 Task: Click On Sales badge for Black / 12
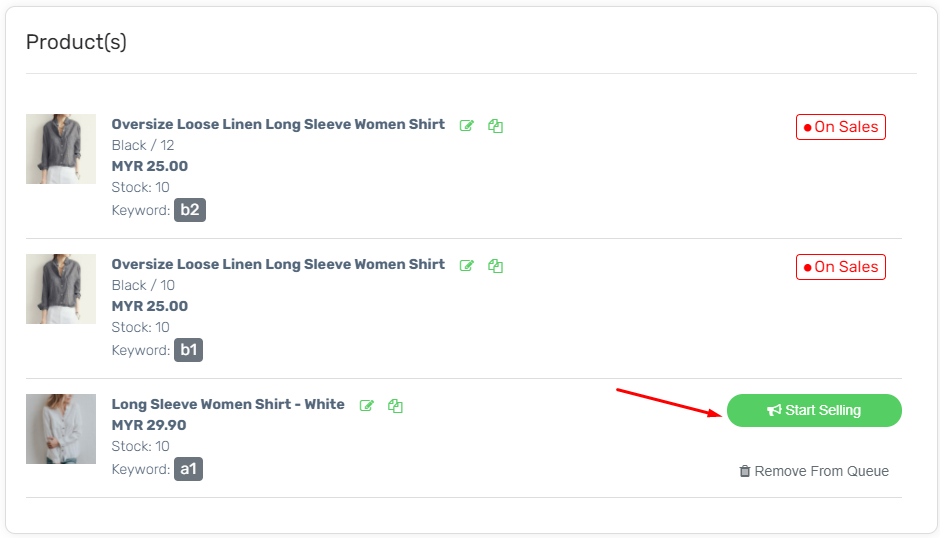[841, 127]
